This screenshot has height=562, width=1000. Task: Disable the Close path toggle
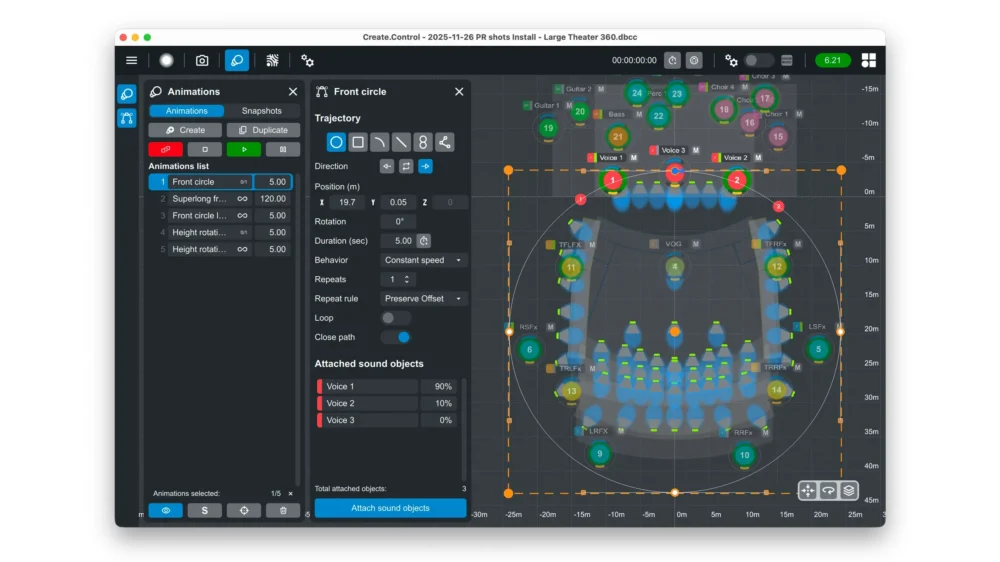[x=395, y=337]
